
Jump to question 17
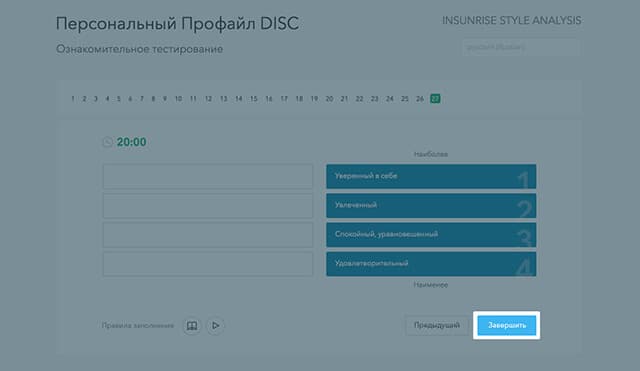(284, 99)
